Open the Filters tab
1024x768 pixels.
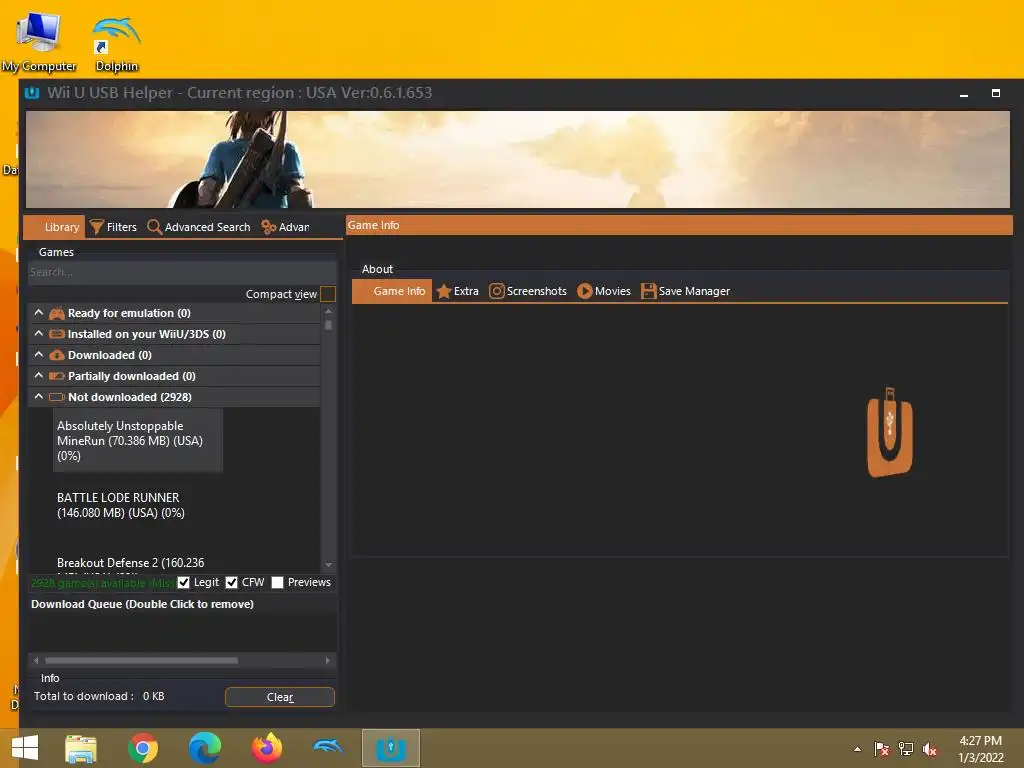point(114,227)
